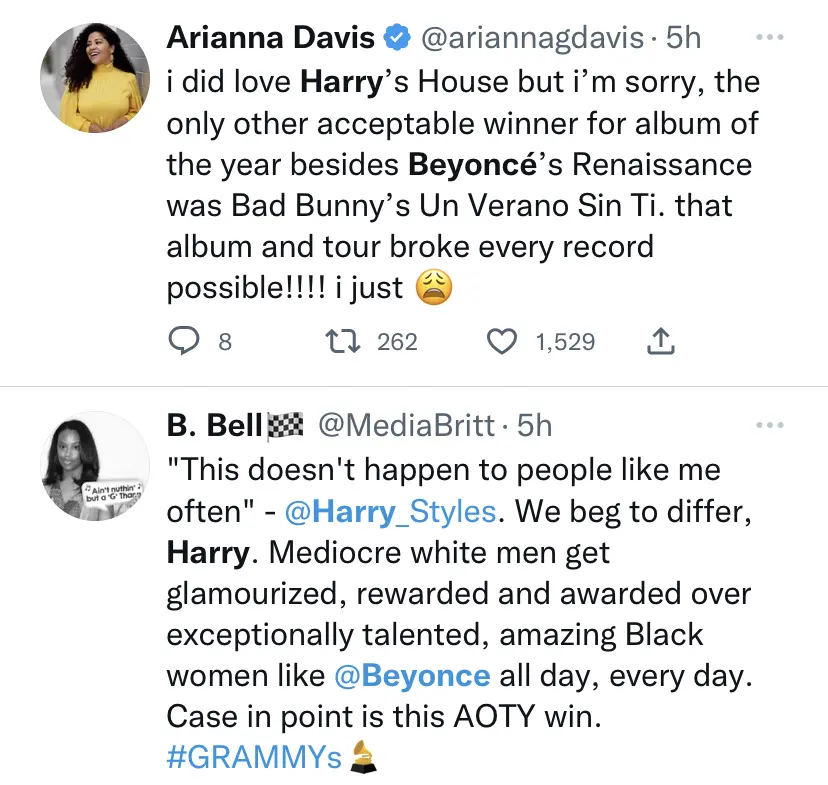The width and height of the screenshot is (828, 785).
Task: Click Arianna Davis's verified badge
Action: (x=398, y=39)
